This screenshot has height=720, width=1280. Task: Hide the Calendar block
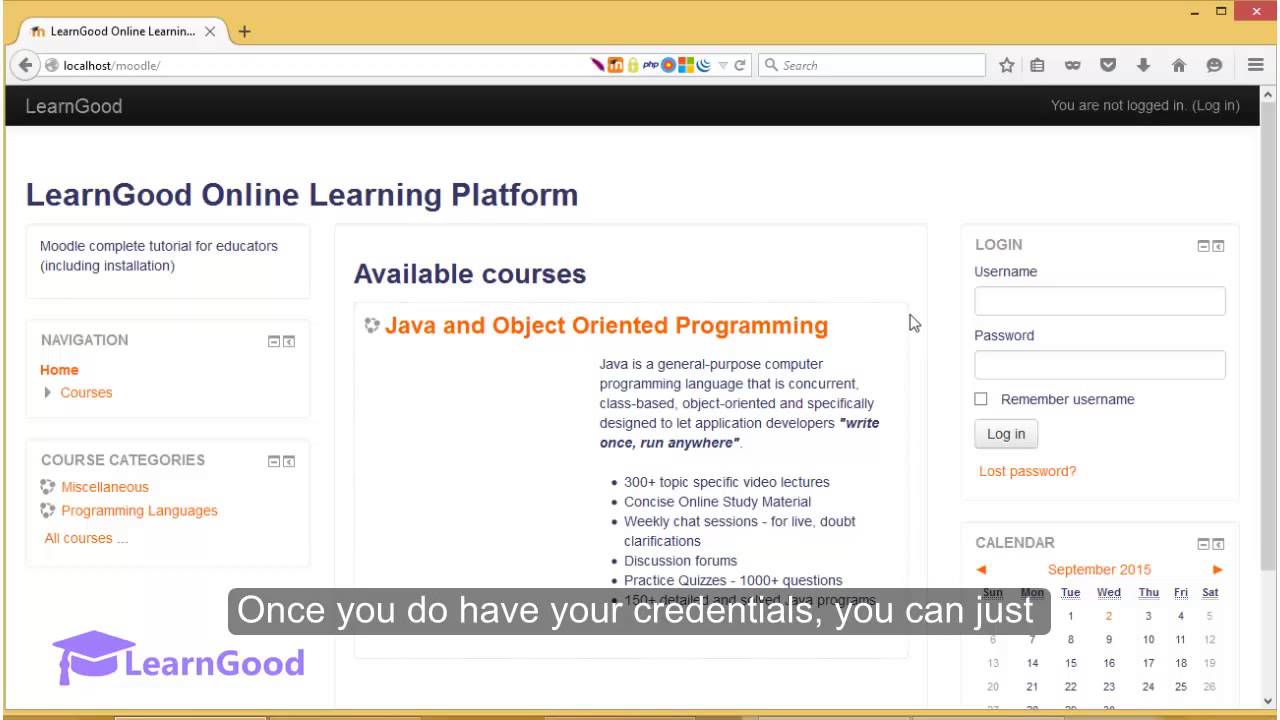(x=1204, y=544)
